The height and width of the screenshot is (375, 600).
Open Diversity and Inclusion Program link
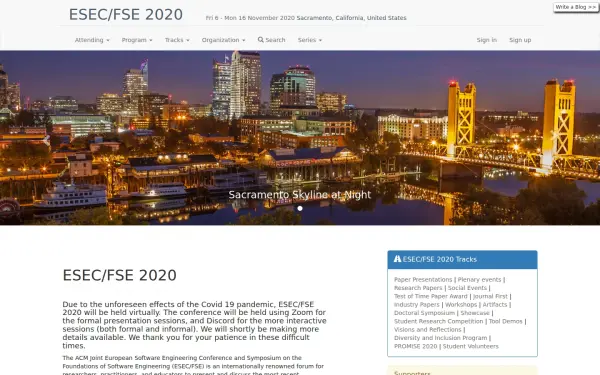(440, 338)
